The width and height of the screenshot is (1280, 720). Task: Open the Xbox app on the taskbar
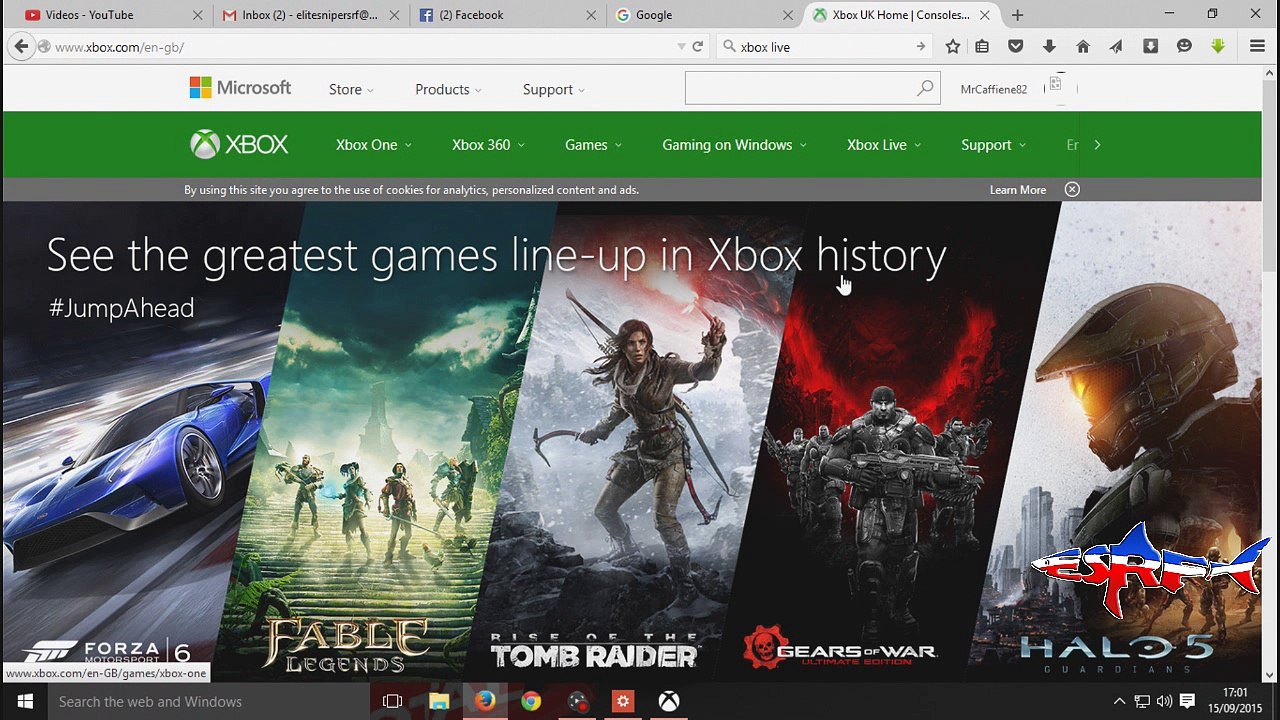tap(669, 702)
